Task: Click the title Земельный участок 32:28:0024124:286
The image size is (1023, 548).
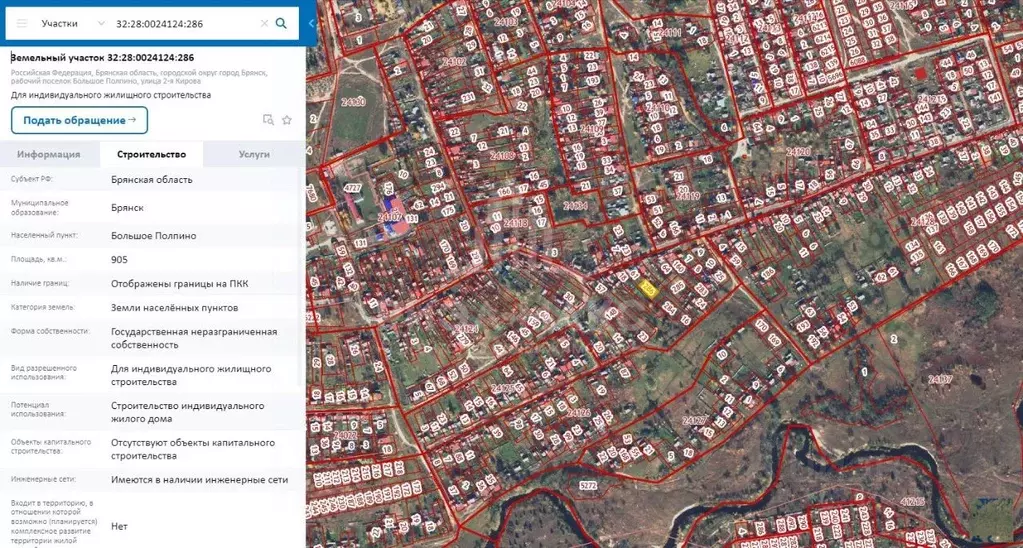Action: pyautogui.click(x=102, y=57)
